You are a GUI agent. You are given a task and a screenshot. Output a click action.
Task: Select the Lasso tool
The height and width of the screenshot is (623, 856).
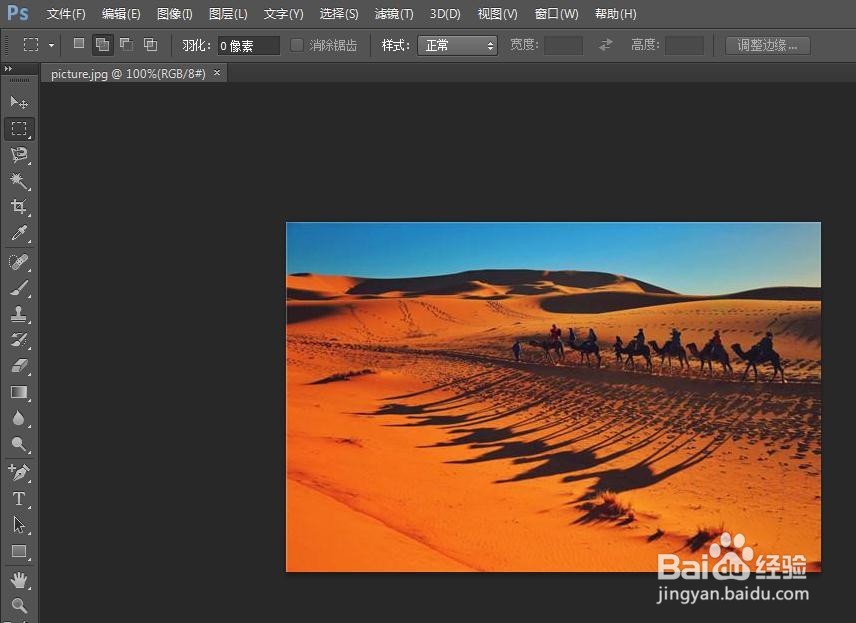(x=18, y=155)
